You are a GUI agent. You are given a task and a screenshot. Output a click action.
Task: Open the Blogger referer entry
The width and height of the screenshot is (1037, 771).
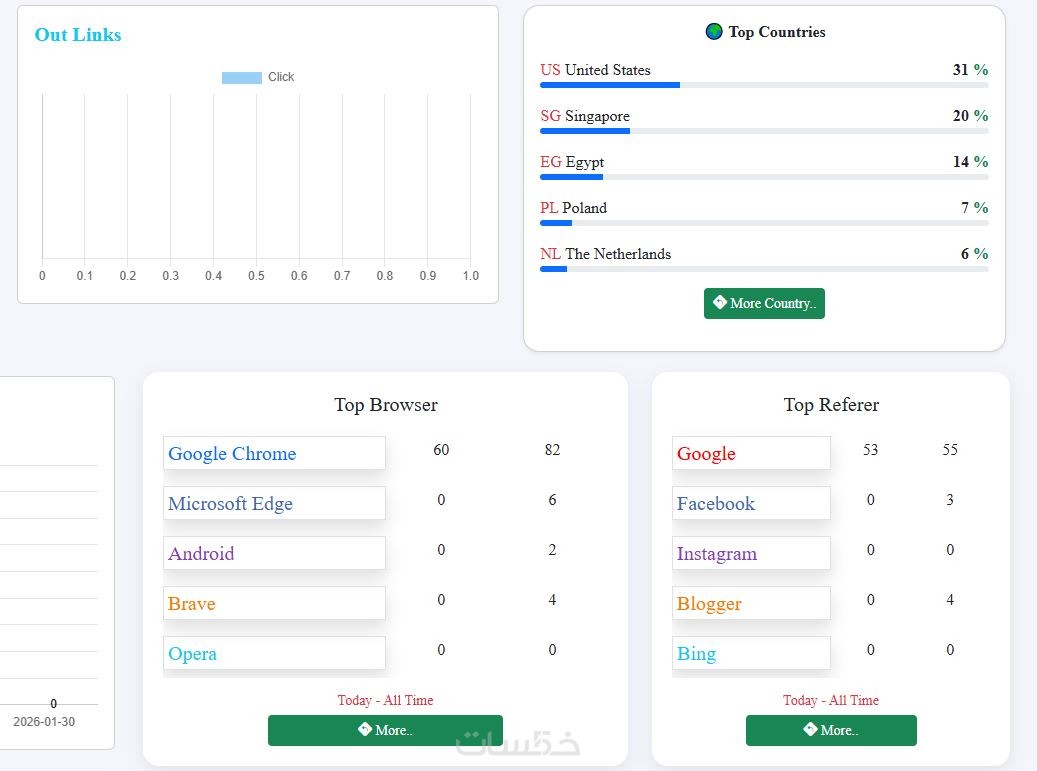point(751,603)
